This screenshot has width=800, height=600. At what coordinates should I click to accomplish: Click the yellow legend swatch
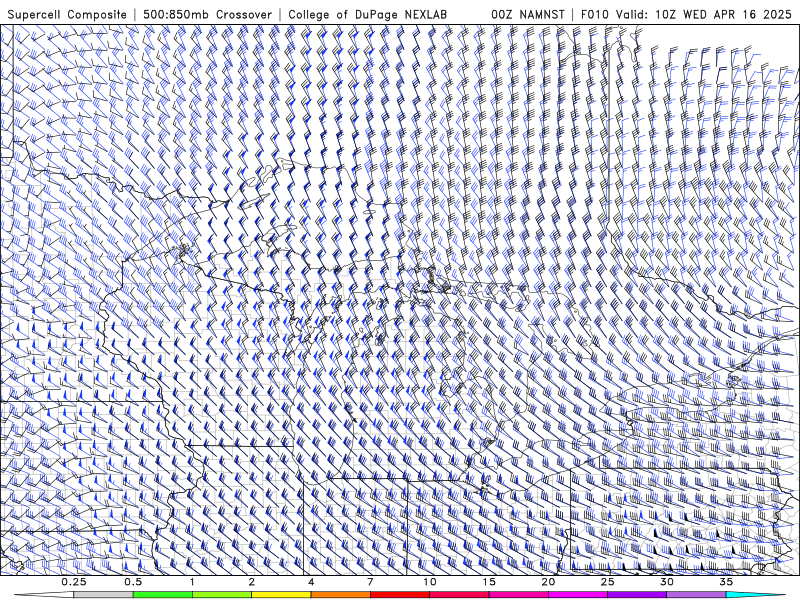[281, 595]
